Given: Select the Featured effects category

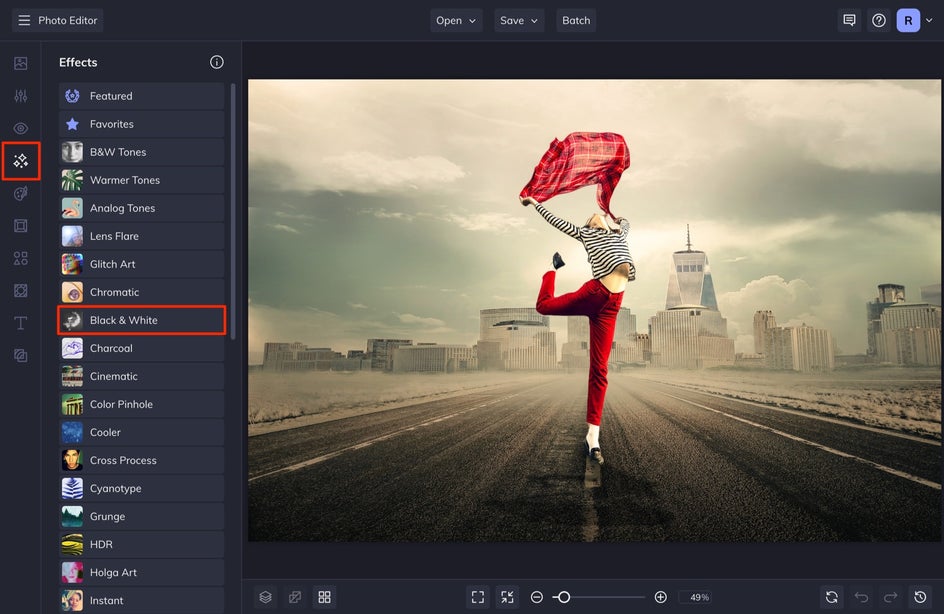Looking at the screenshot, I should click(141, 96).
